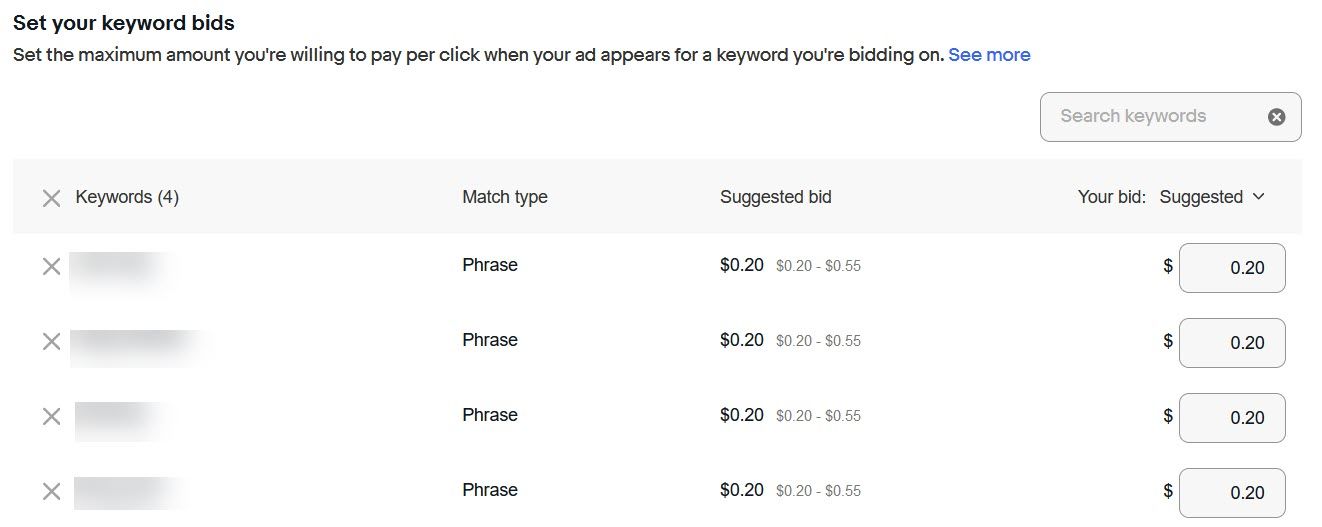Viewport: 1322px width, 527px height.
Task: Select the first row's Phrase match type
Action: tap(490, 265)
